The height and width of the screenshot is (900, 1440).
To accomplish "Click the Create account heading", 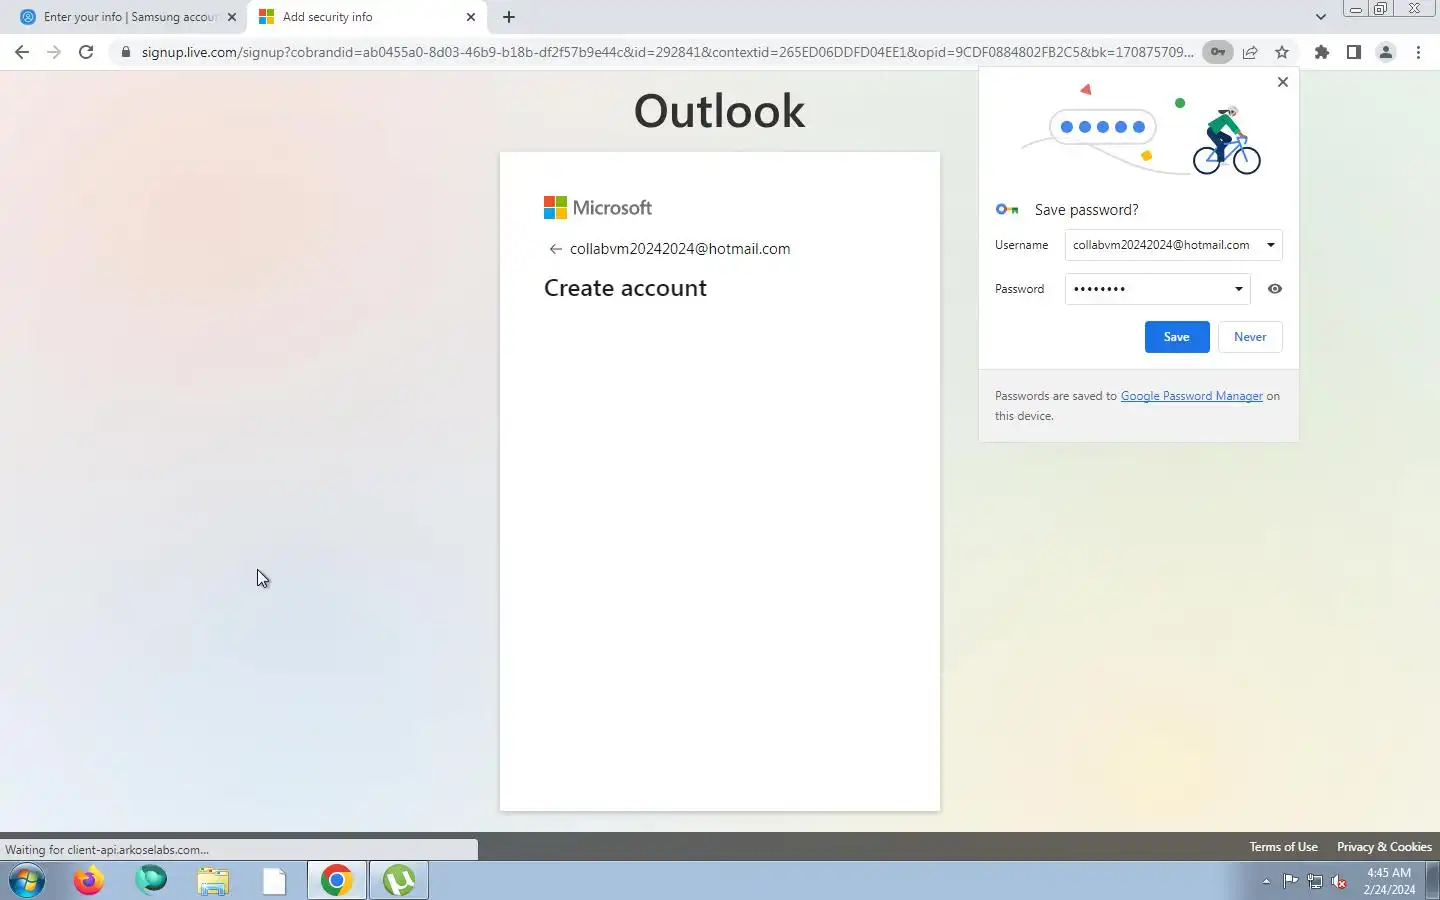I will pos(625,288).
